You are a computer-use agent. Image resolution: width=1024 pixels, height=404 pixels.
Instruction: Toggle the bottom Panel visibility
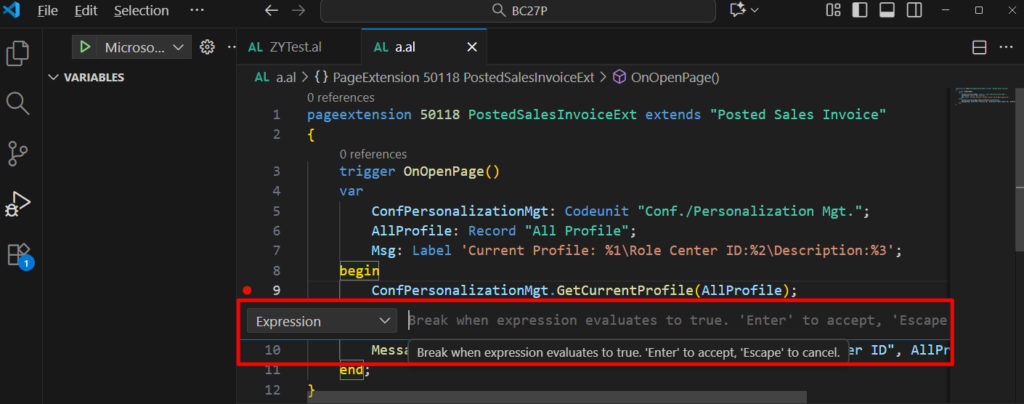885,10
